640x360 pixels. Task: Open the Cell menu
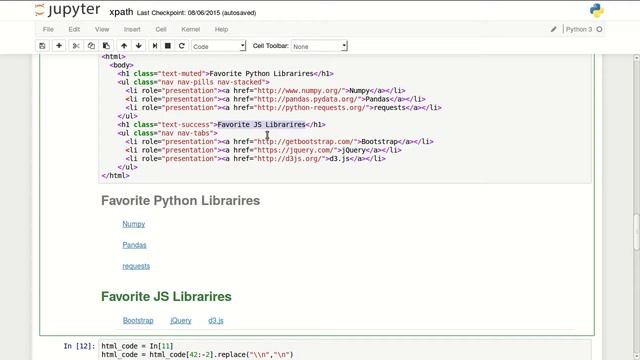click(161, 29)
